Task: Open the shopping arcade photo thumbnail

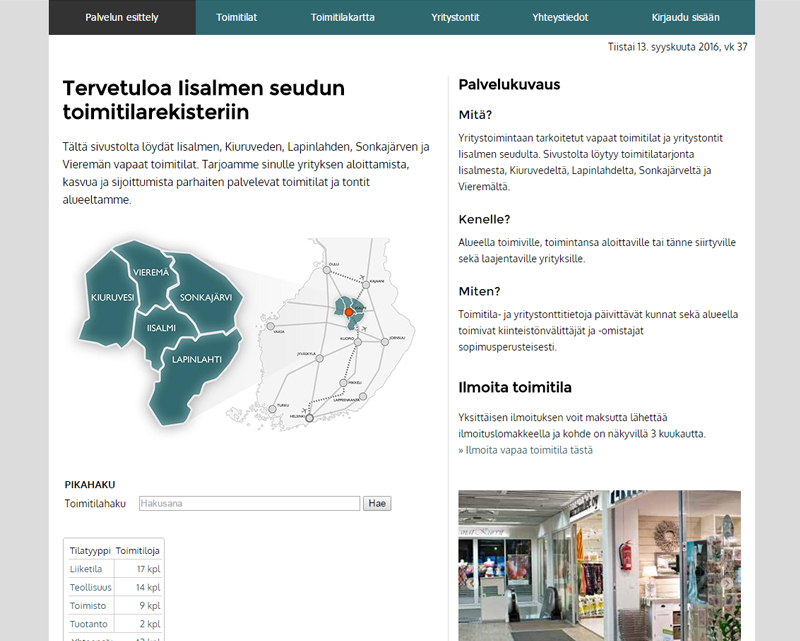Action: click(x=599, y=565)
